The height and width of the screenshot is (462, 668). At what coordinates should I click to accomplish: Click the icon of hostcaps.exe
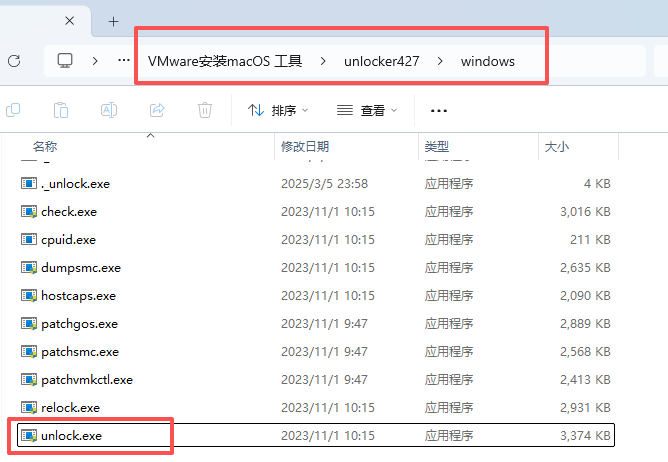29,296
